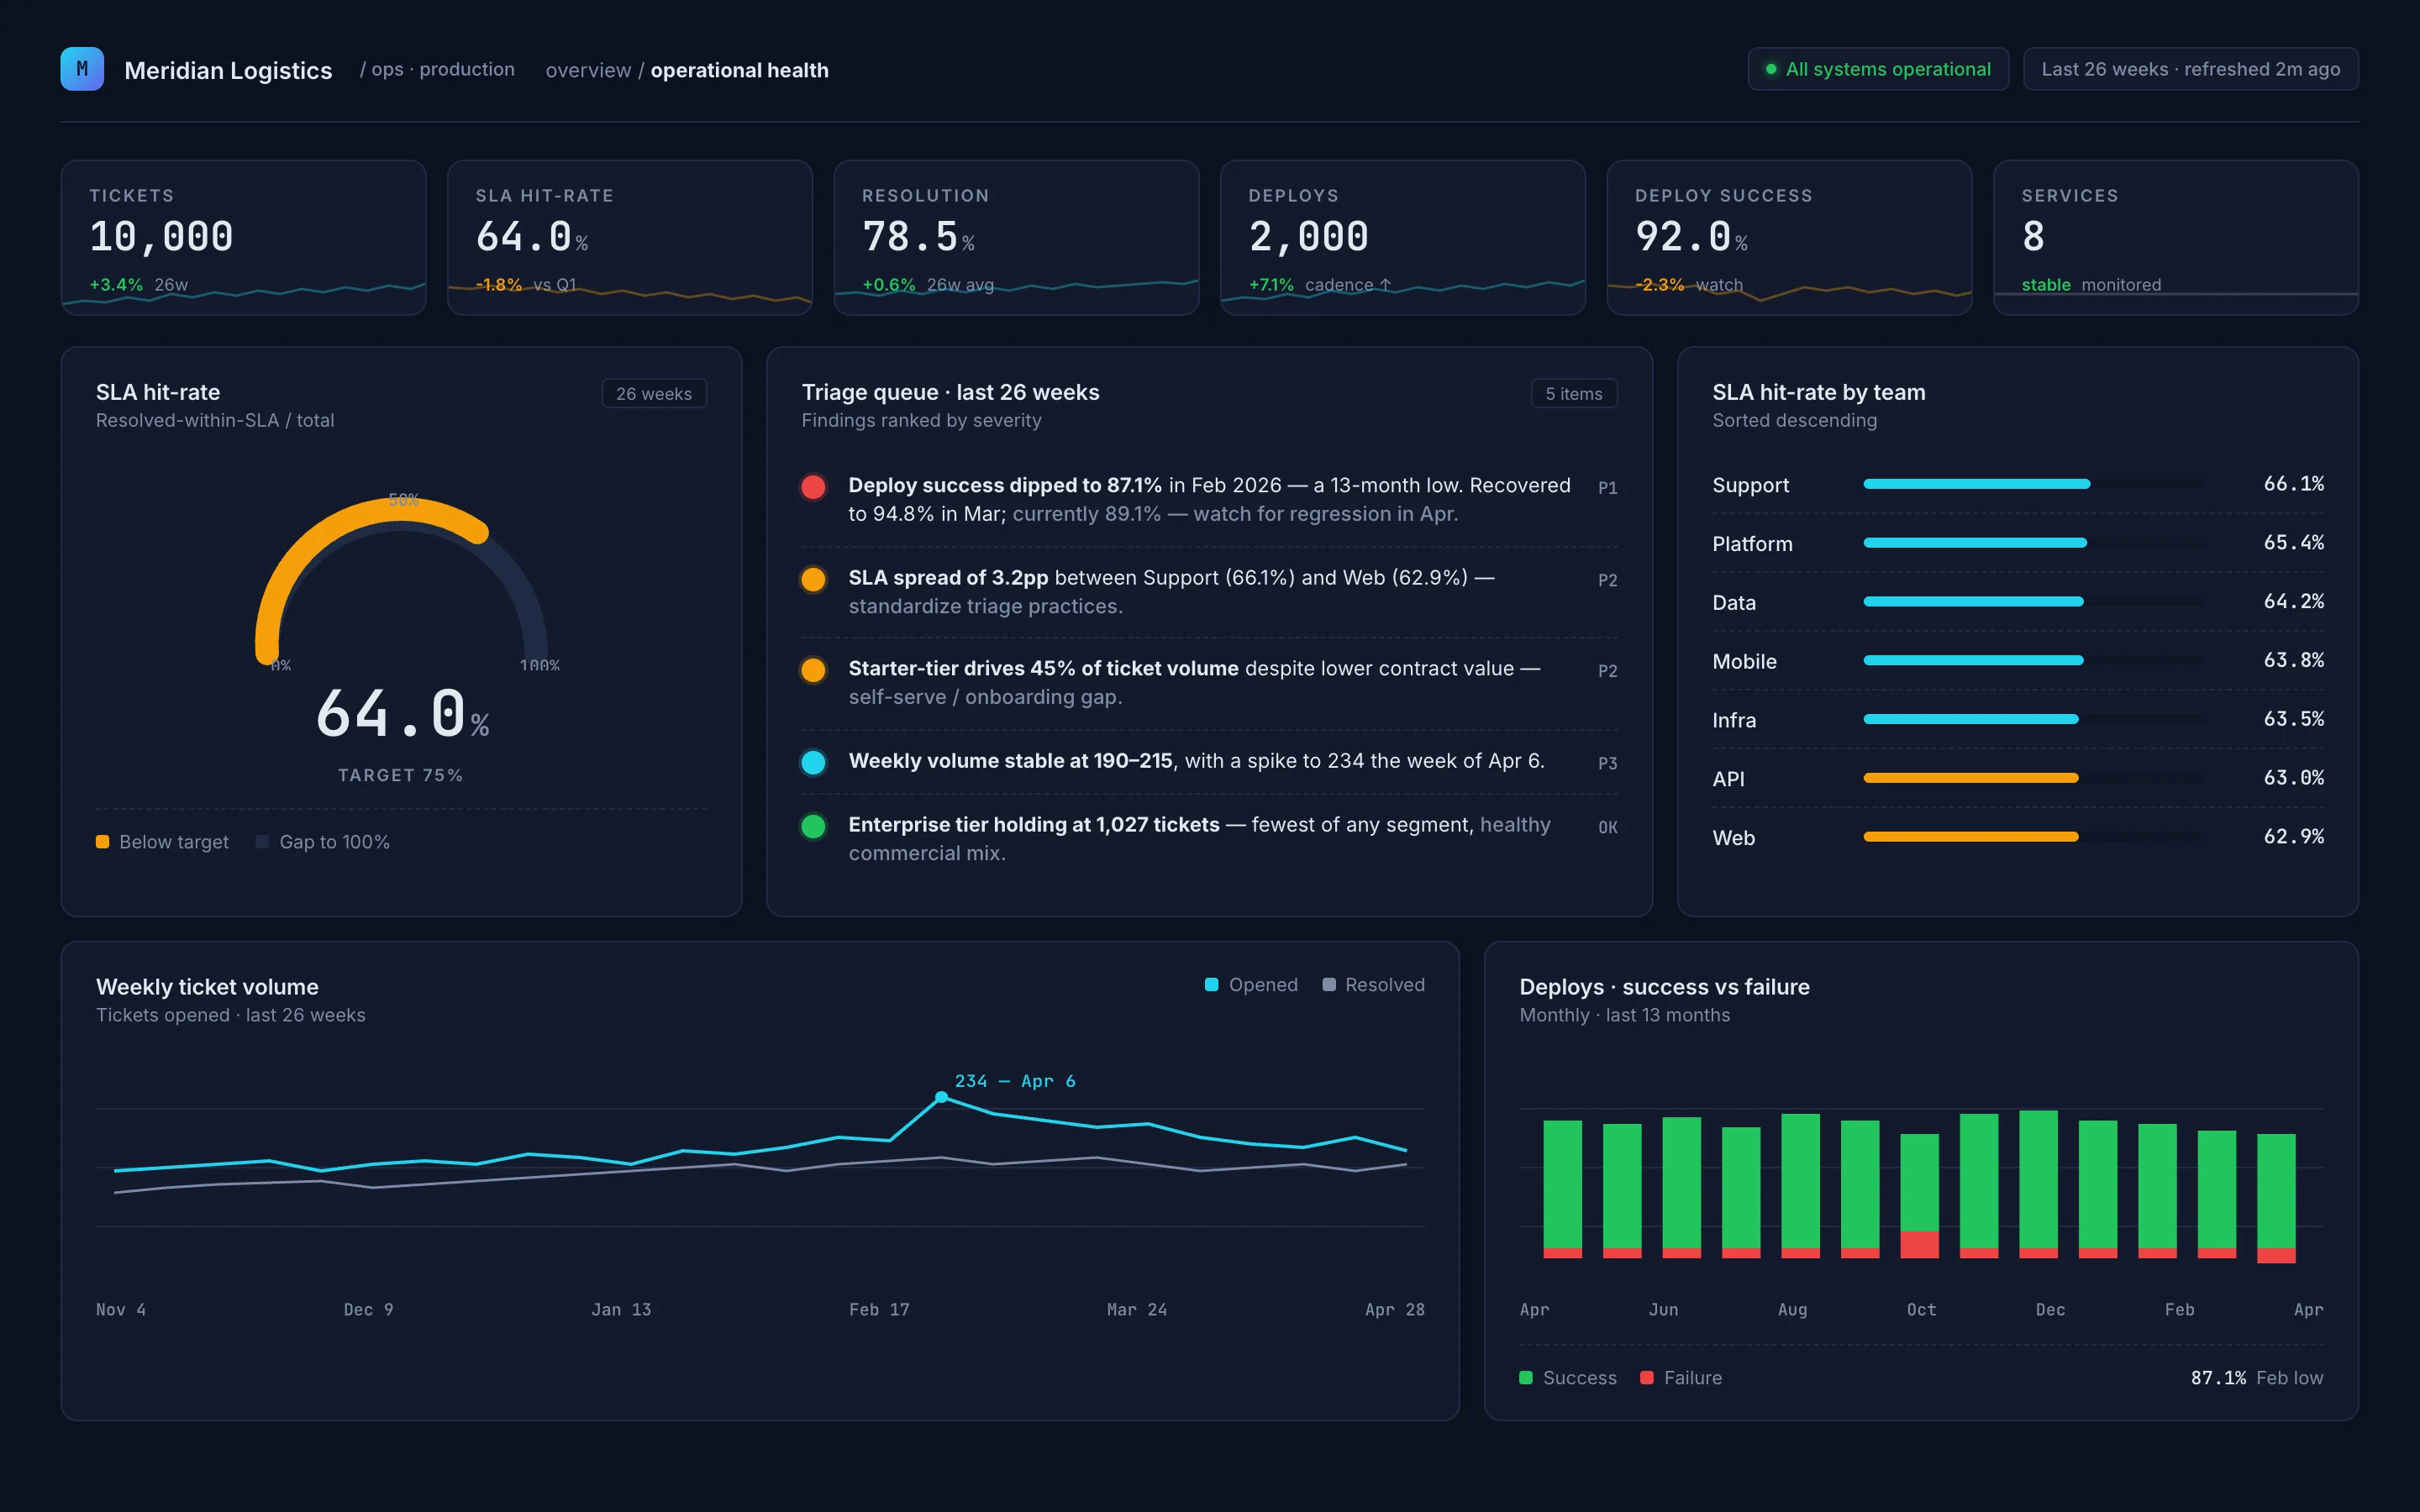The width and height of the screenshot is (2420, 1512).
Task: Select the Starter-tier drives 45% finding
Action: tap(1209, 683)
